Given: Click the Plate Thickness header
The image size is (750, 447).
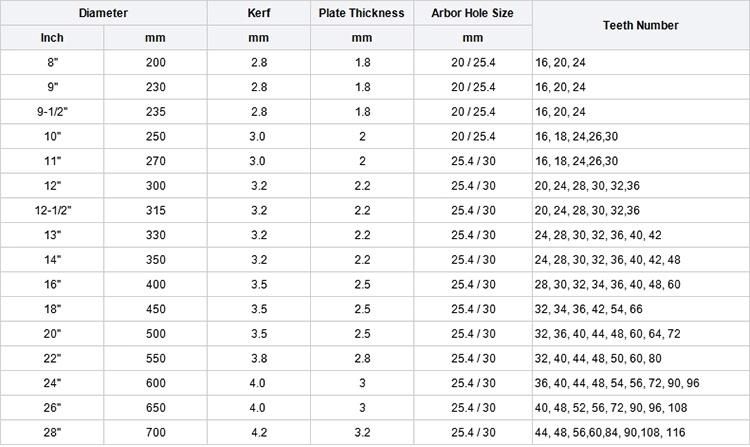Looking at the screenshot, I should click(x=362, y=13).
